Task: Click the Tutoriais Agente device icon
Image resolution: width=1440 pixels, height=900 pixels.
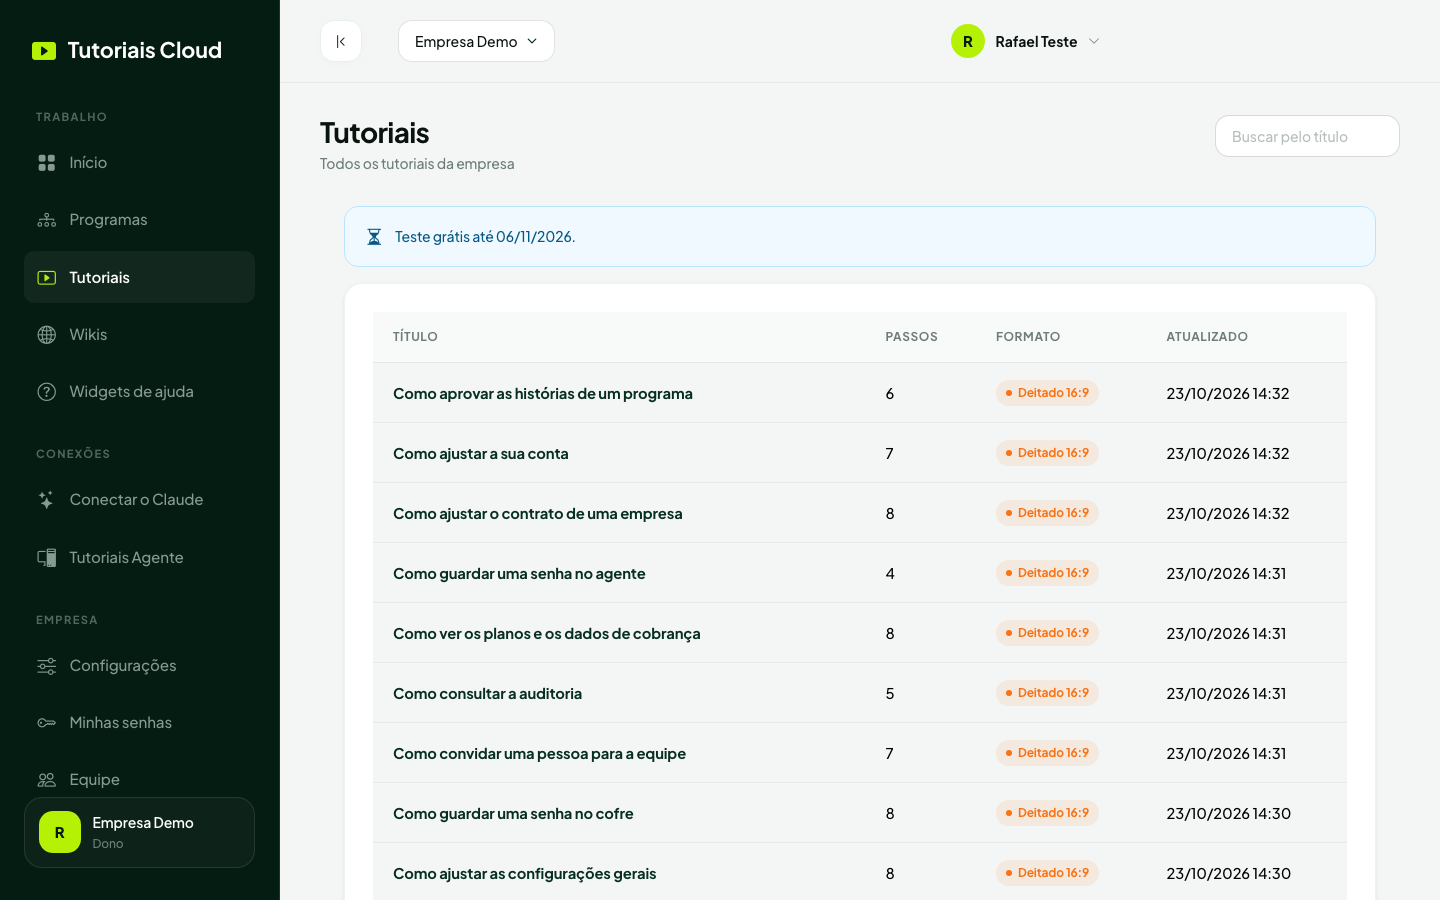Action: [47, 558]
